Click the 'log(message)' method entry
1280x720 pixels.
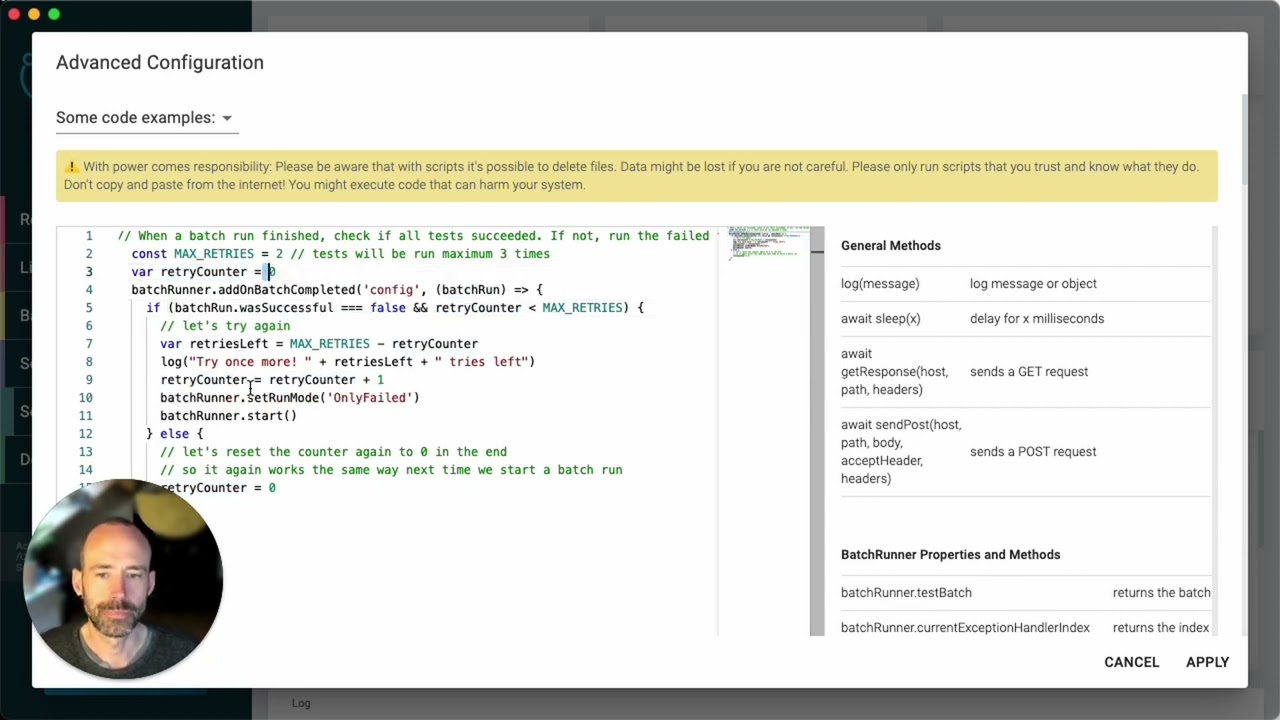(x=880, y=284)
